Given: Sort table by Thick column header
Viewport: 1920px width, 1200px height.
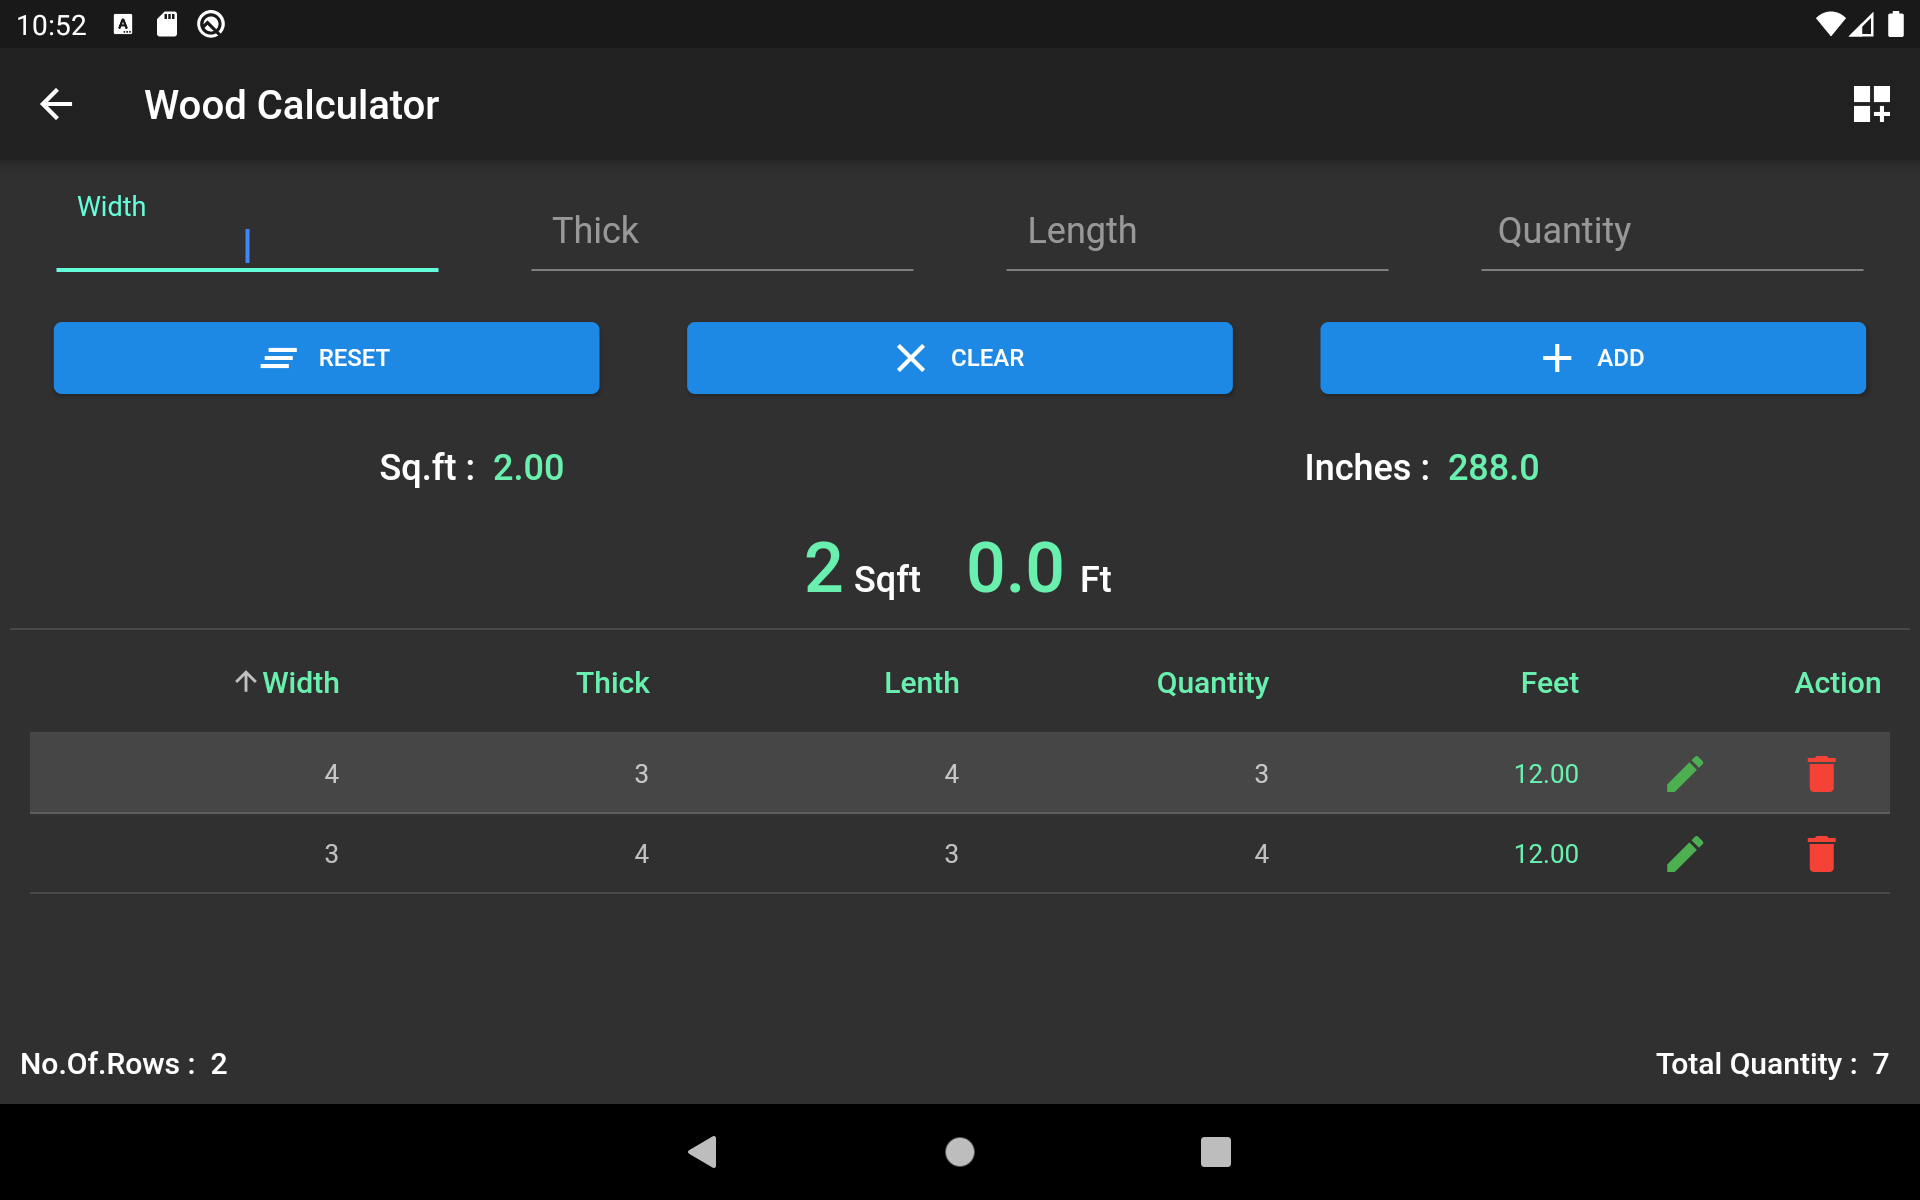Looking at the screenshot, I should click(612, 683).
